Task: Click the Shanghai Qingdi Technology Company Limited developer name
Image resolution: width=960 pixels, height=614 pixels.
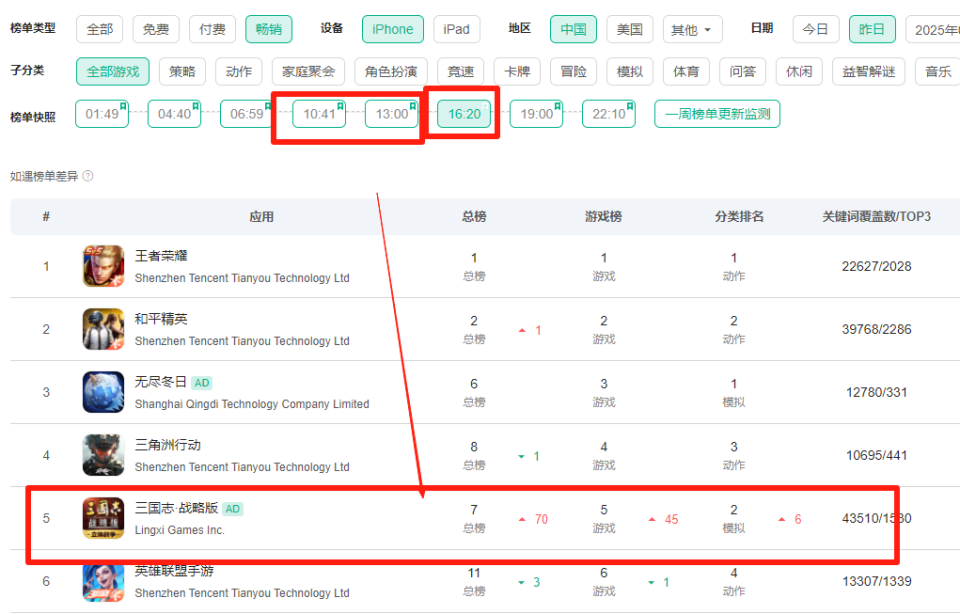Action: point(252,404)
